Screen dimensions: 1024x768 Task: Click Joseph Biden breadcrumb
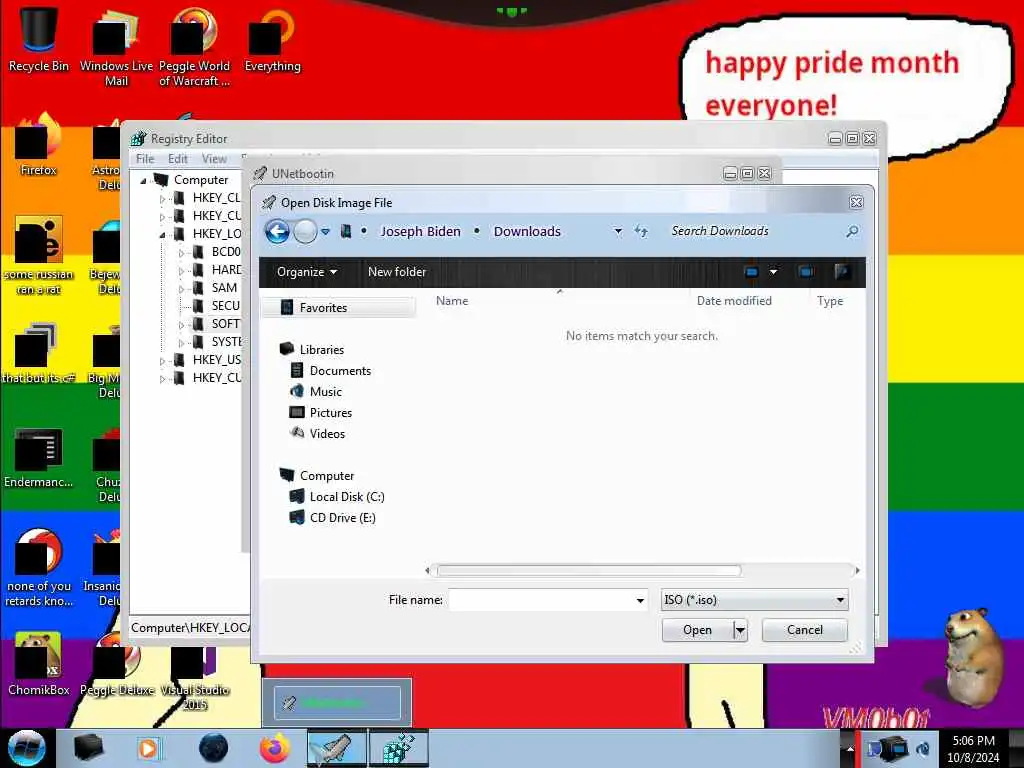(x=420, y=231)
